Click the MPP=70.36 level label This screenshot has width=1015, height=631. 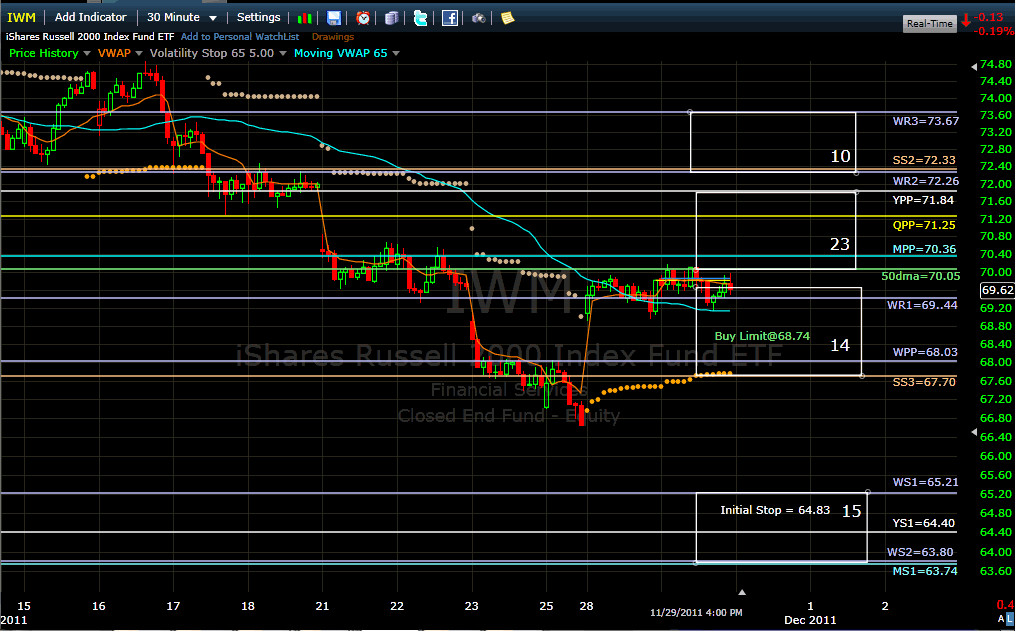(924, 249)
